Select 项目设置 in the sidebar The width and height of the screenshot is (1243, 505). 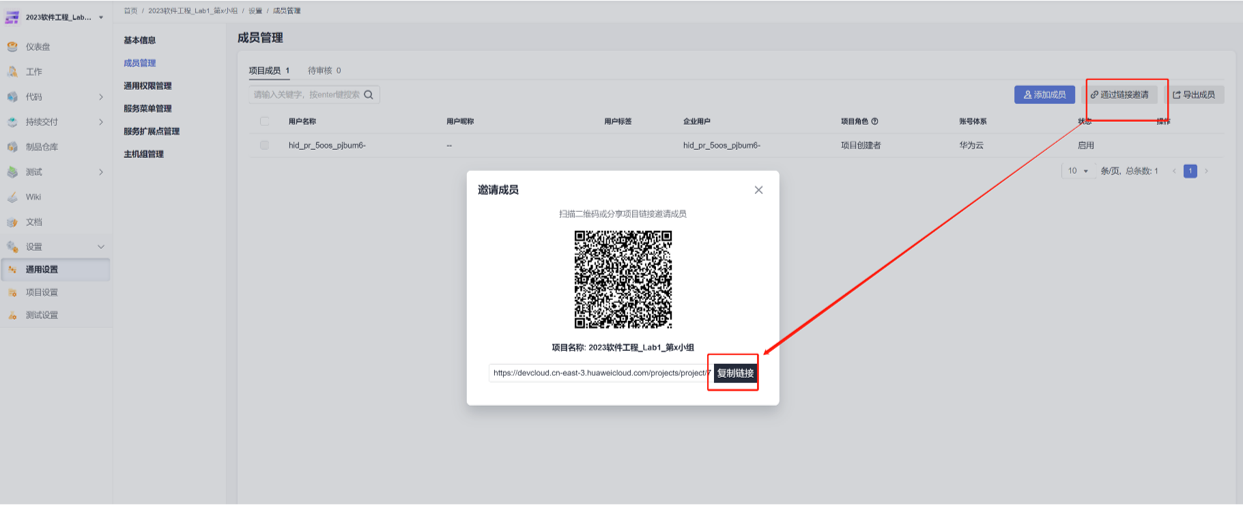click(42, 293)
